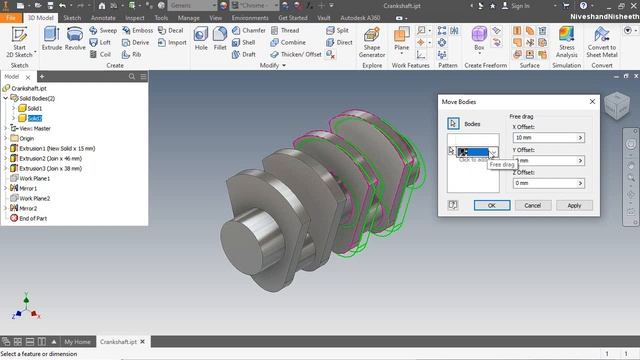Screen dimensions: 640x360
Task: Toggle Bodies selection arrow in Move Bodies
Action: click(453, 124)
